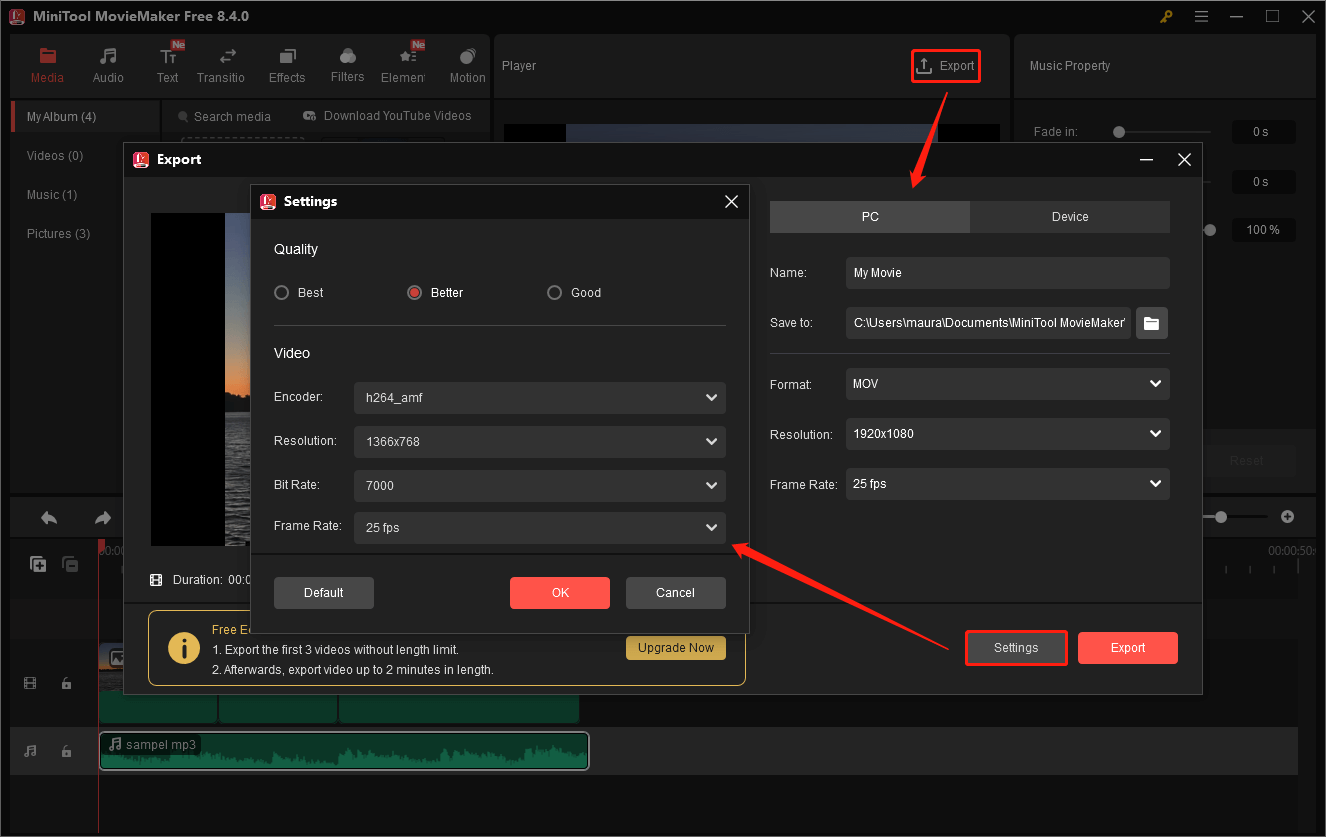Open the Text tool
Screen dimensions: 1326x837
167,64
